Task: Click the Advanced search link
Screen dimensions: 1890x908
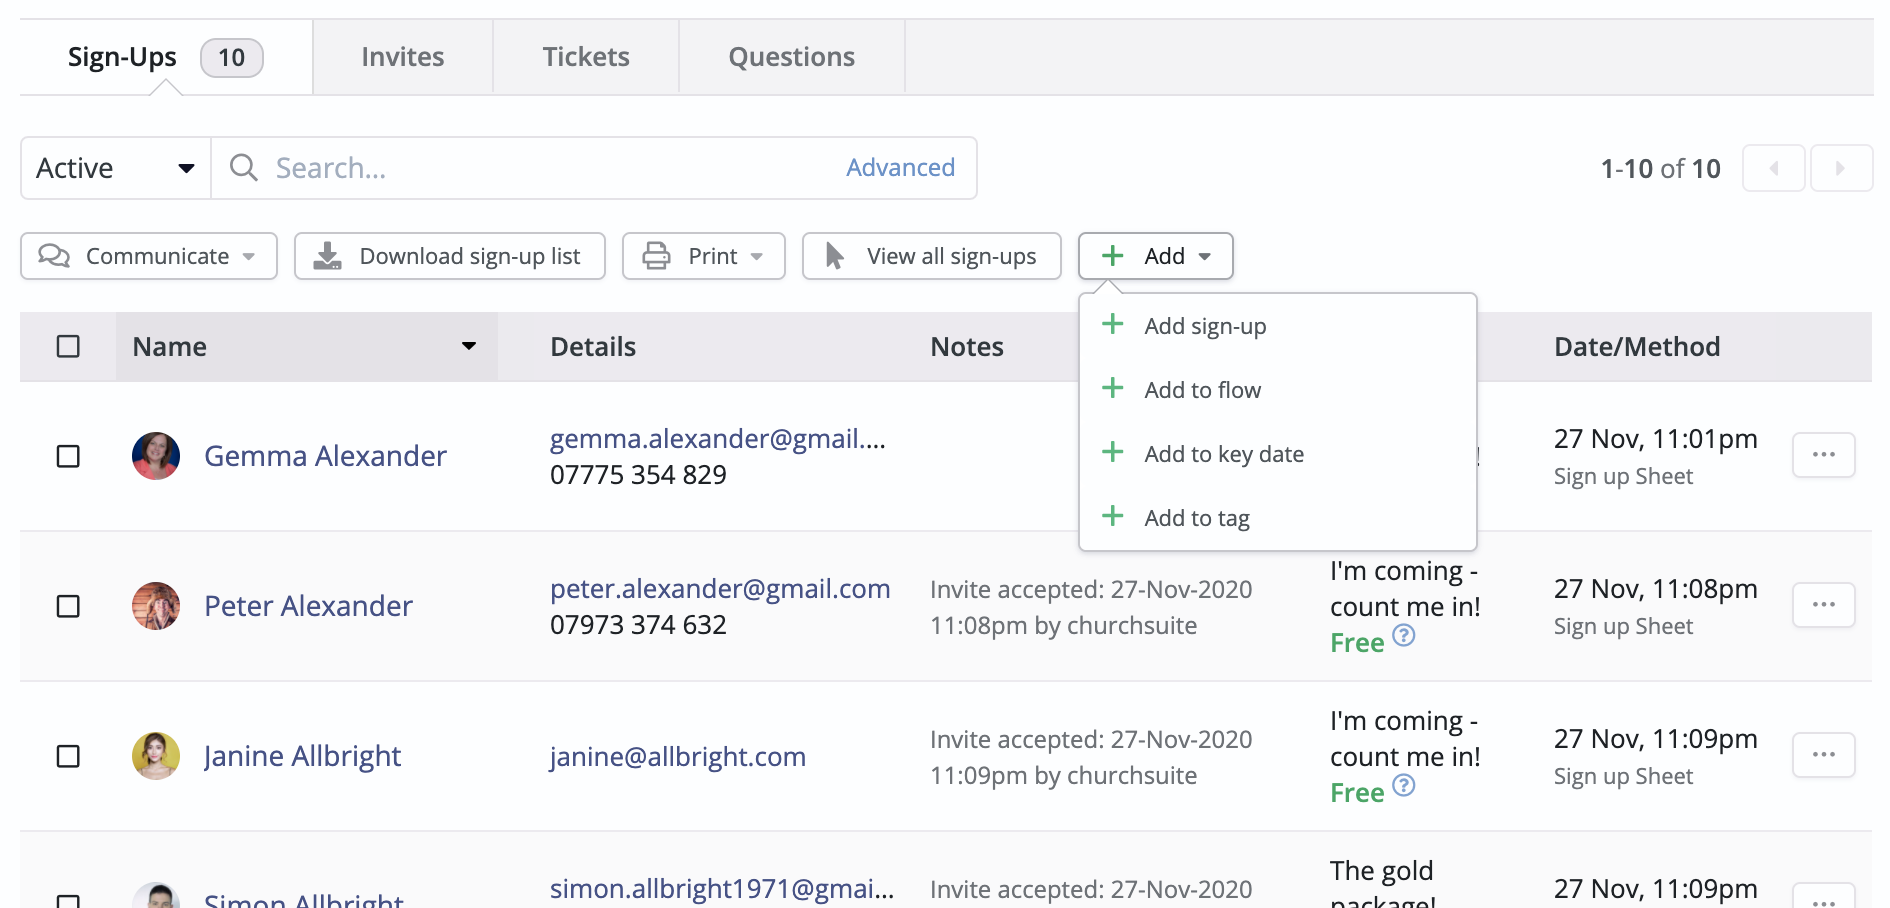Action: point(899,167)
